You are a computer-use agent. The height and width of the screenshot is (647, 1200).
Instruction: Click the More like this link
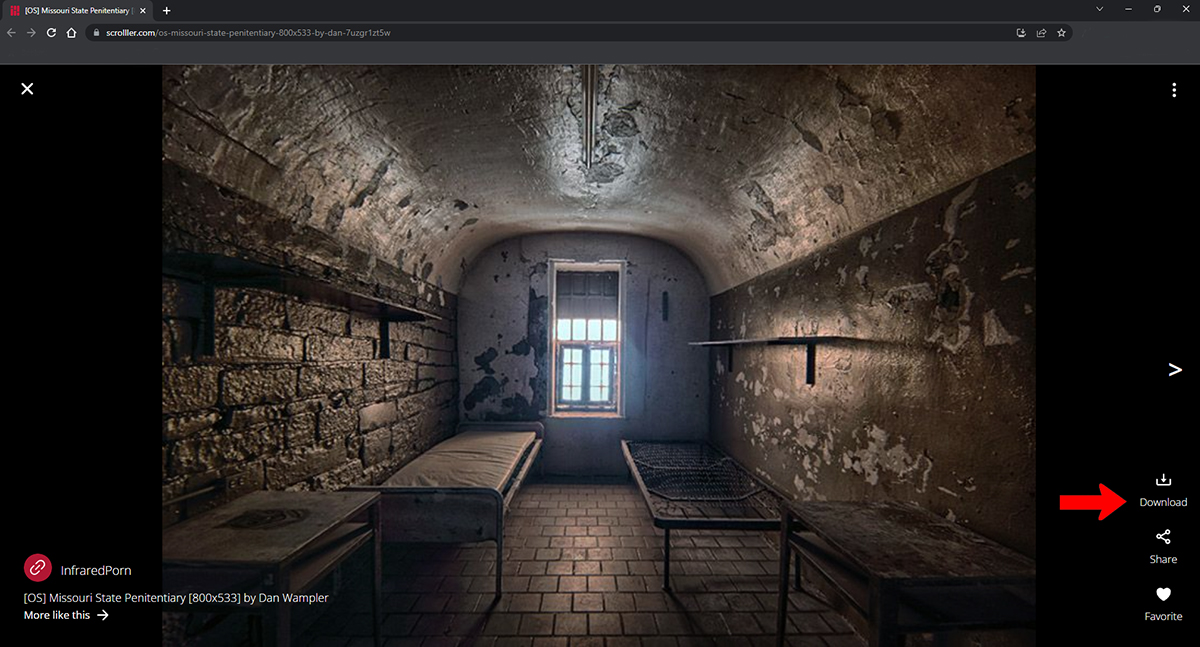tap(57, 615)
